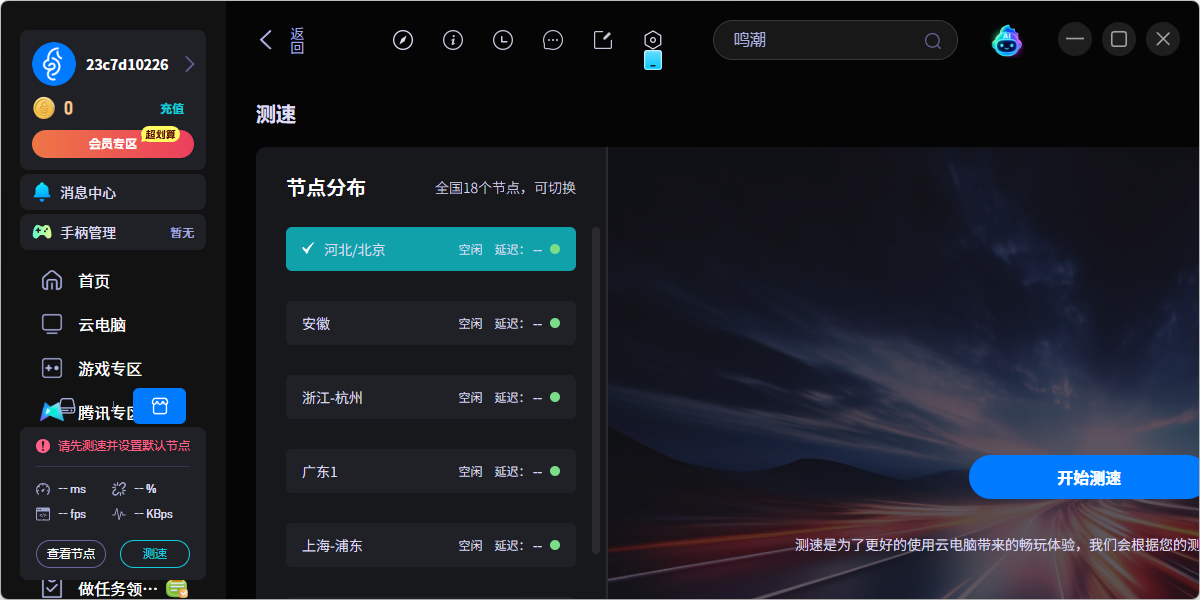Viewport: 1200px width, 600px height.
Task: Select the 河北/北京 node
Action: point(431,249)
